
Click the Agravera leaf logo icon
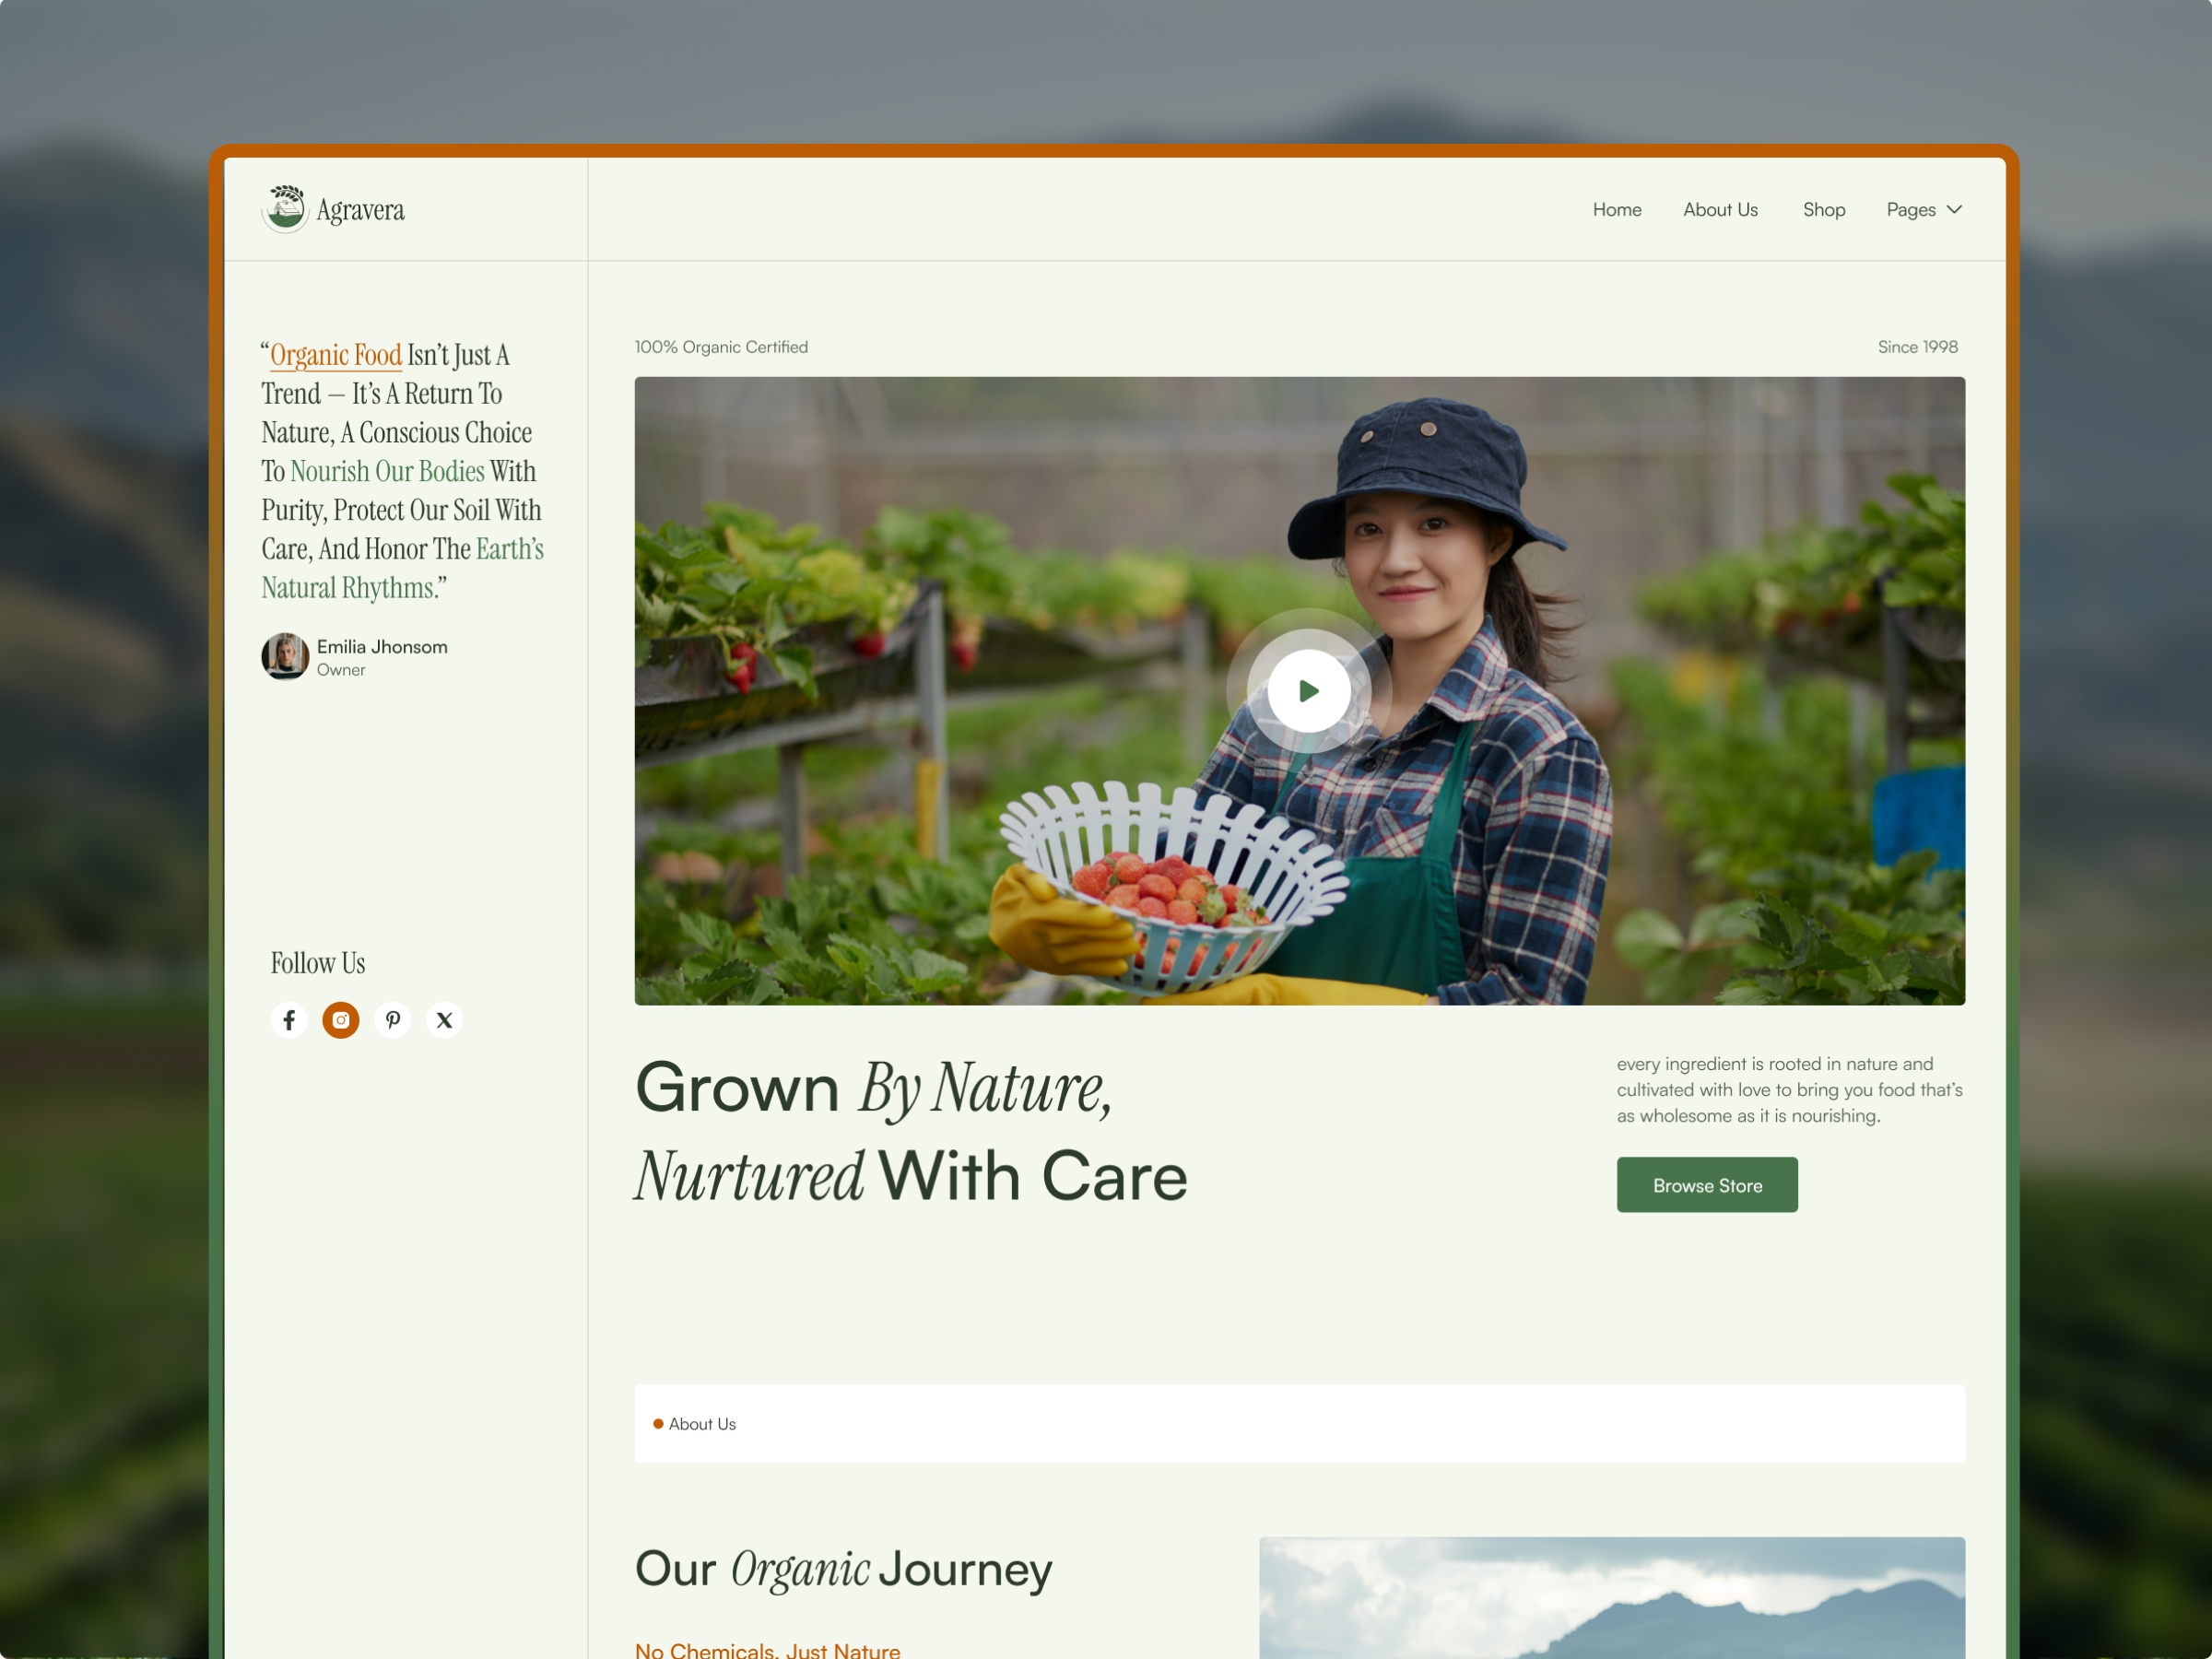click(x=285, y=209)
